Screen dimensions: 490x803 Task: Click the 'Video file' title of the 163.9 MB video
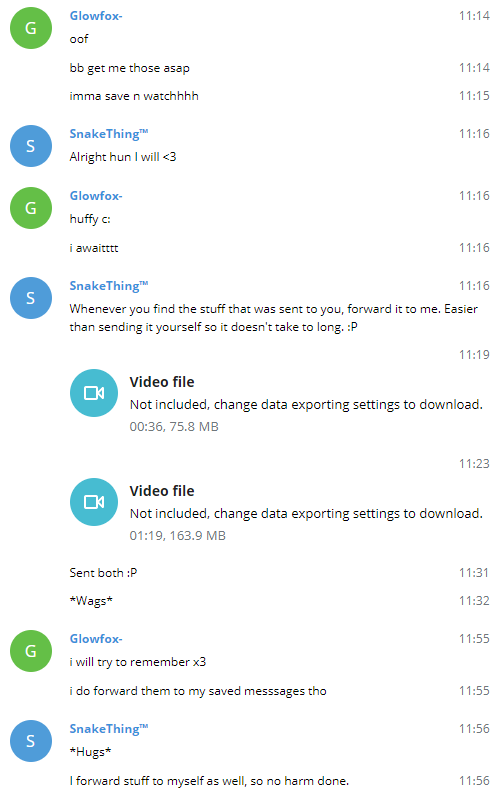click(162, 491)
